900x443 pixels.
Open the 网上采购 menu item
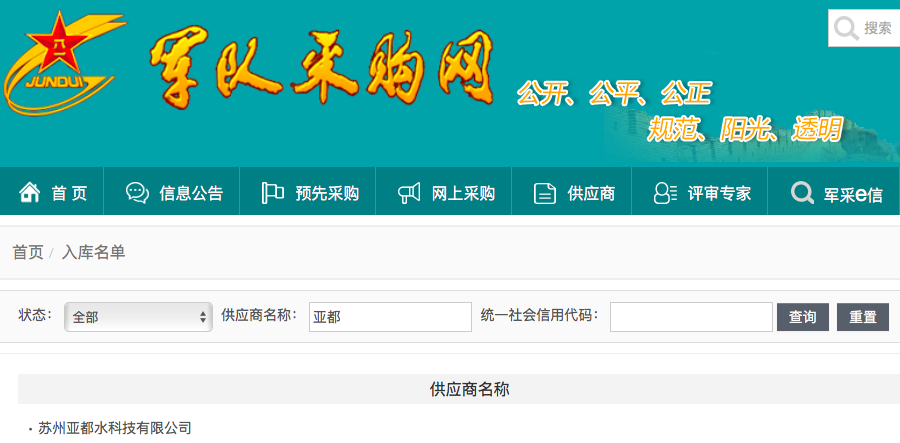(x=463, y=194)
